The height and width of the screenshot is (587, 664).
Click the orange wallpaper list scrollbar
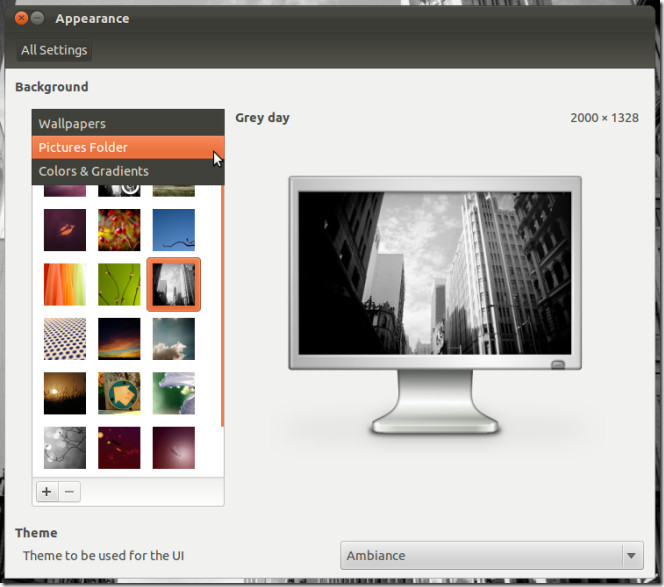pos(222,306)
